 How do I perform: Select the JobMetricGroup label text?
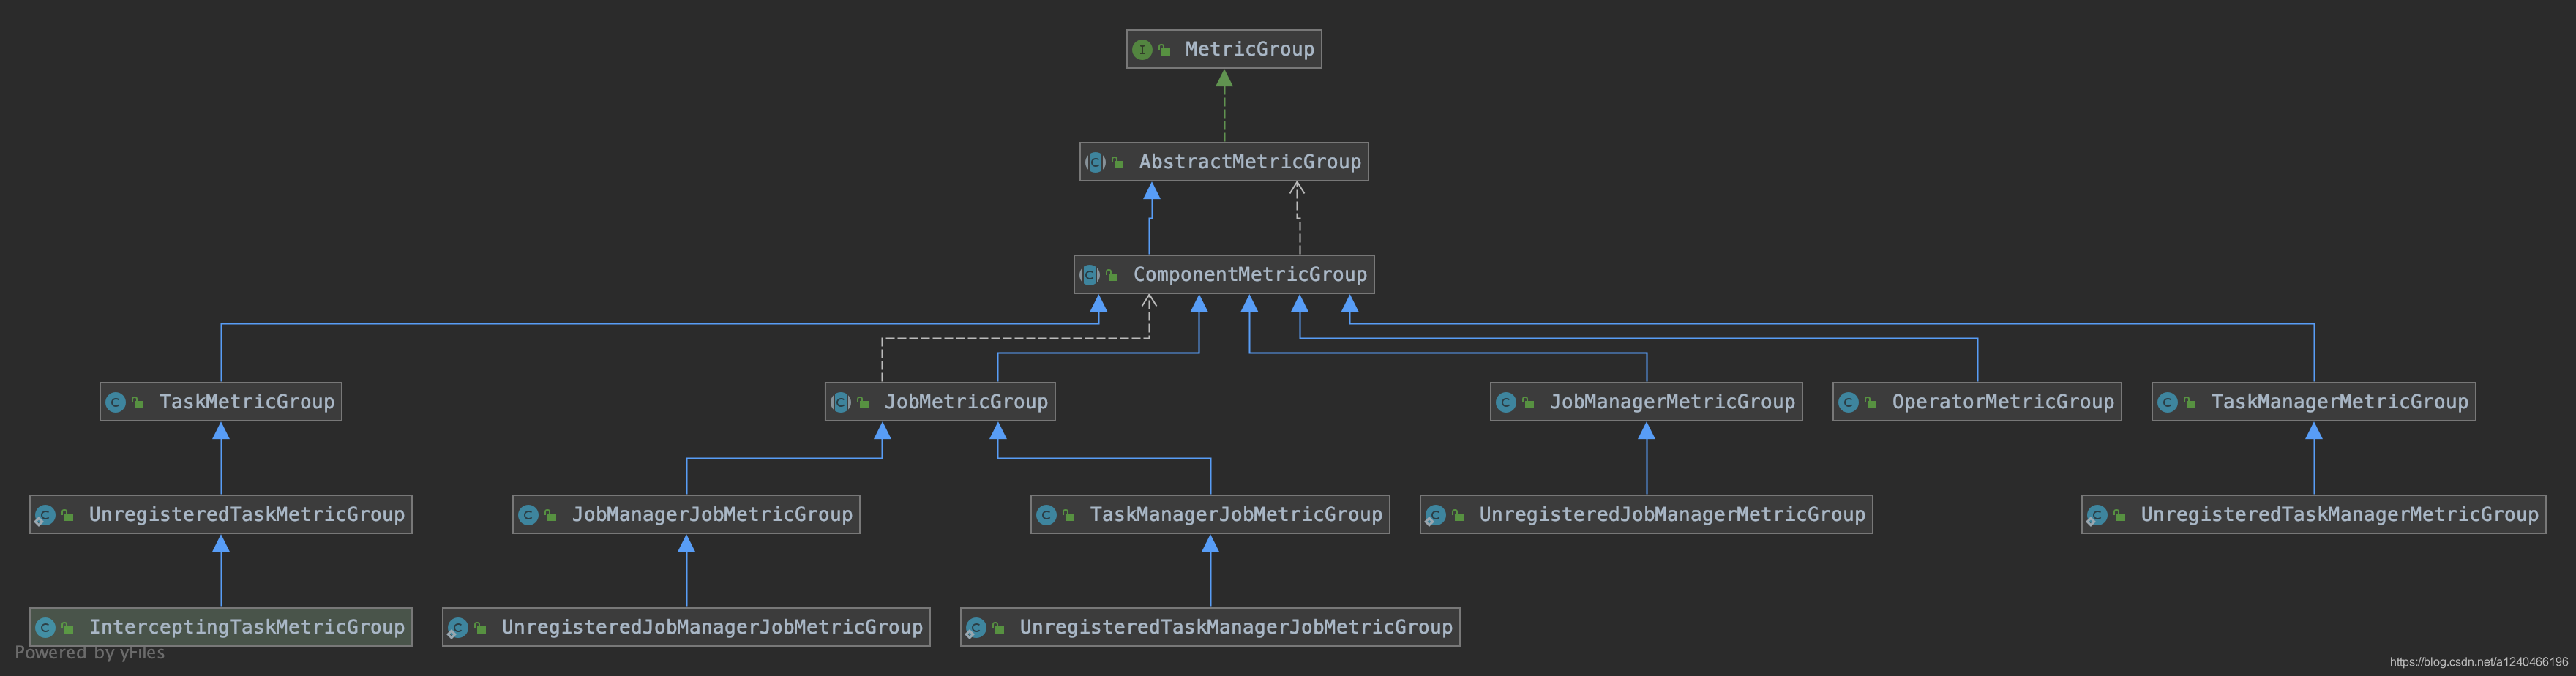pyautogui.click(x=966, y=402)
